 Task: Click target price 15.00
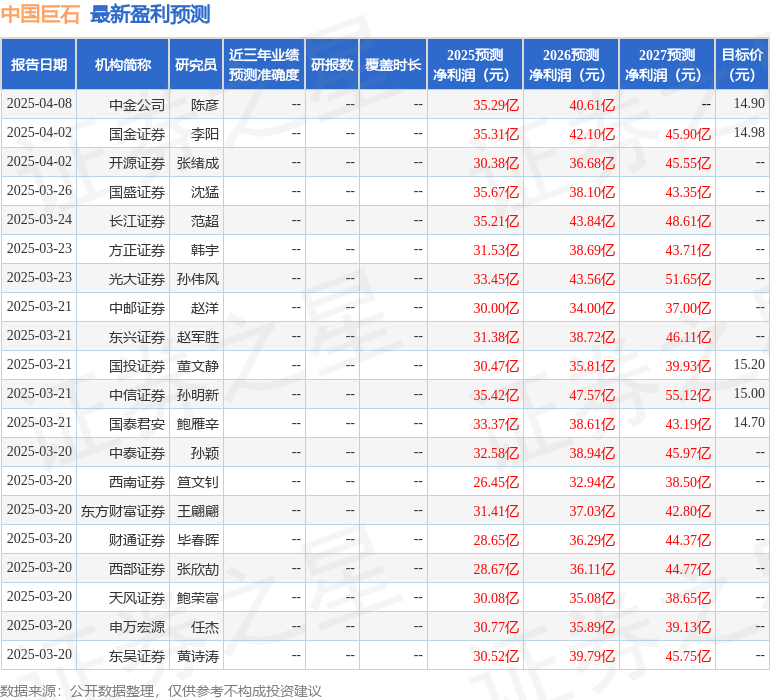pyautogui.click(x=749, y=393)
